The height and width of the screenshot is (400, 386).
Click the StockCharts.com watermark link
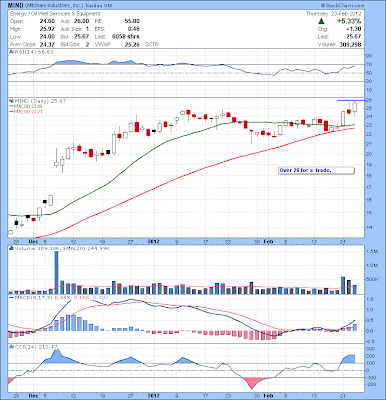[x=342, y=6]
